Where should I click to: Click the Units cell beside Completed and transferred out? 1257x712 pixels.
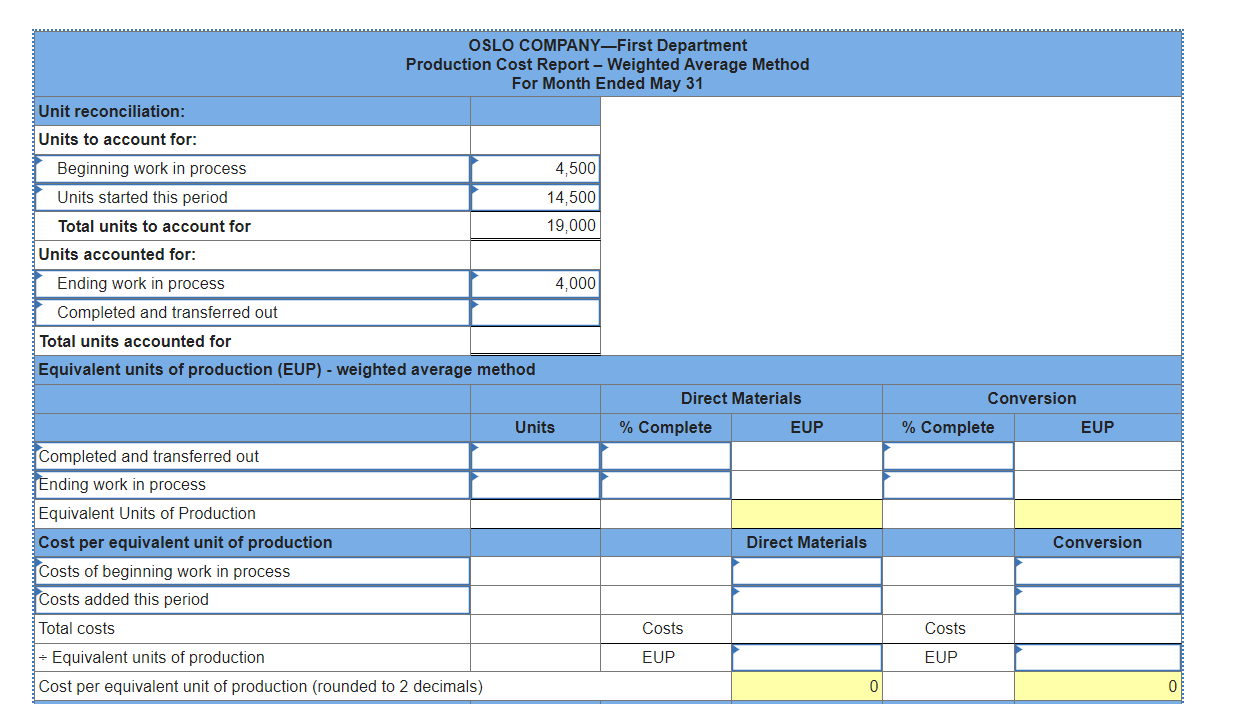coord(535,456)
